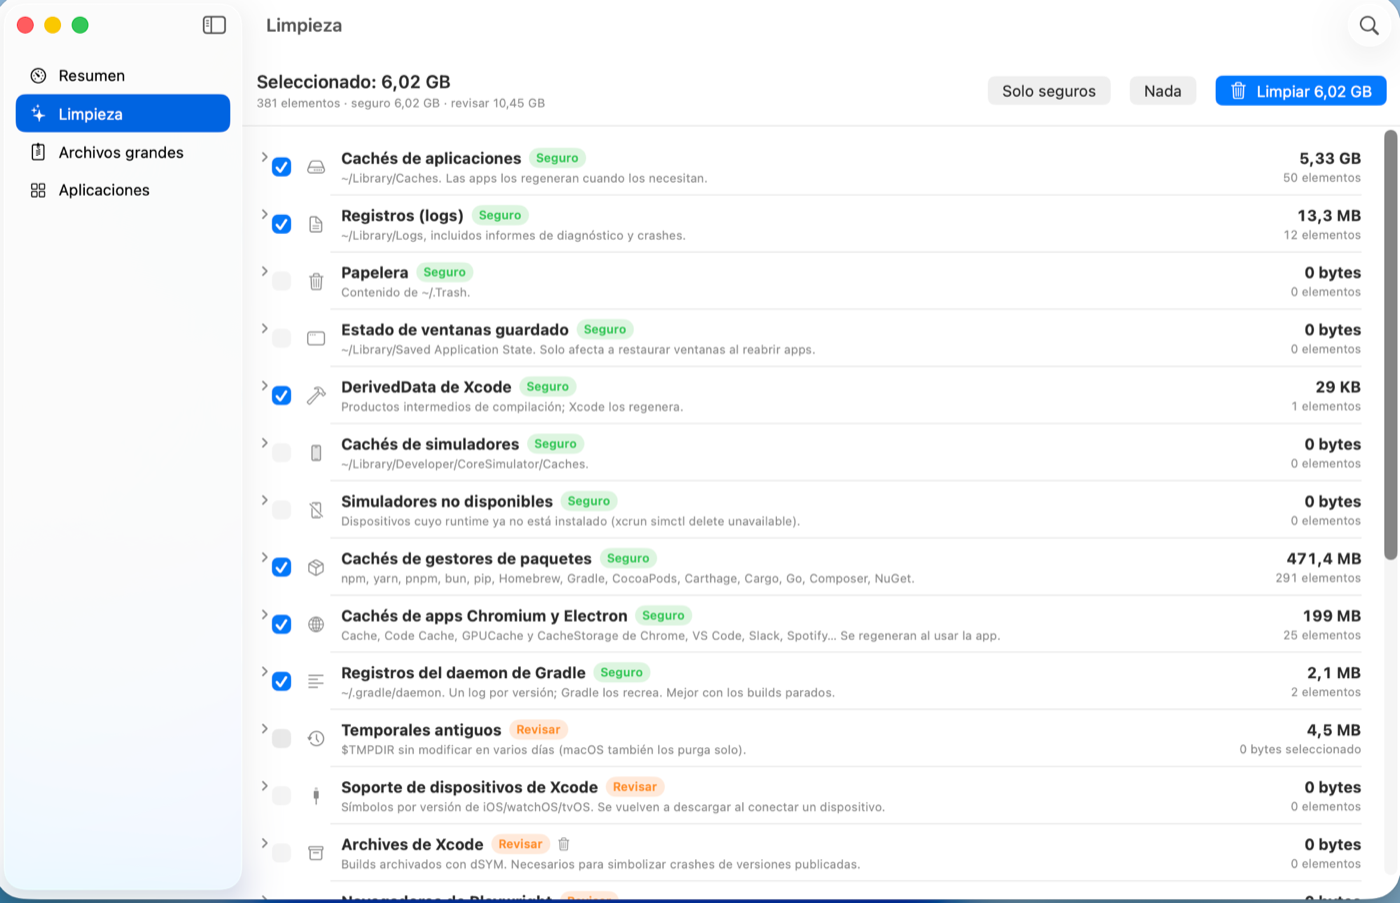Uncheck Cachés de gestores de paquetes checkbox
Viewport: 1400px width, 903px height.
[x=282, y=567]
